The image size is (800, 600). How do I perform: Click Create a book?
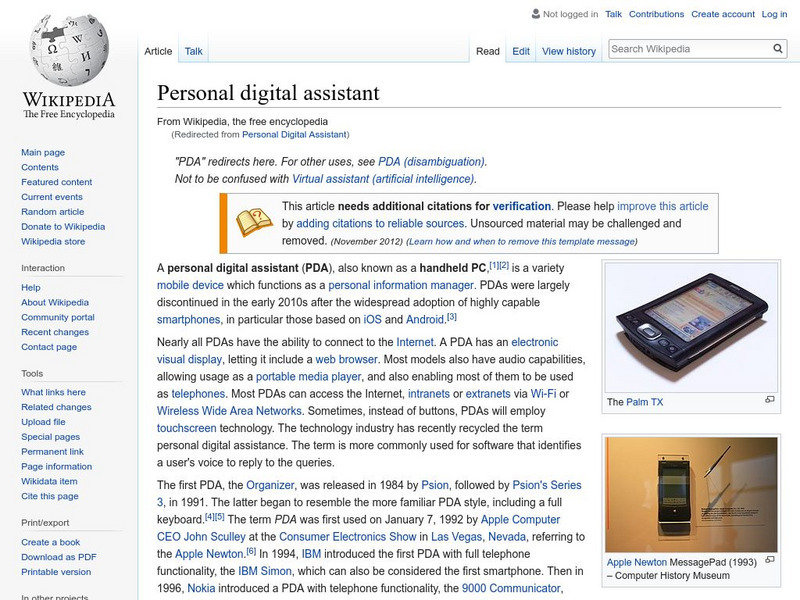51,542
